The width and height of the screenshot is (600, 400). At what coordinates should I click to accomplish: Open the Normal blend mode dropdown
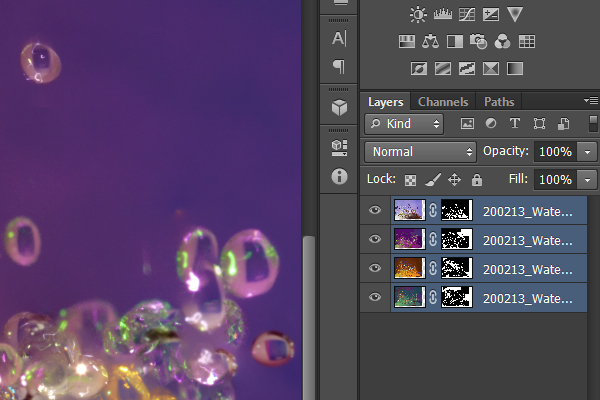tap(420, 152)
